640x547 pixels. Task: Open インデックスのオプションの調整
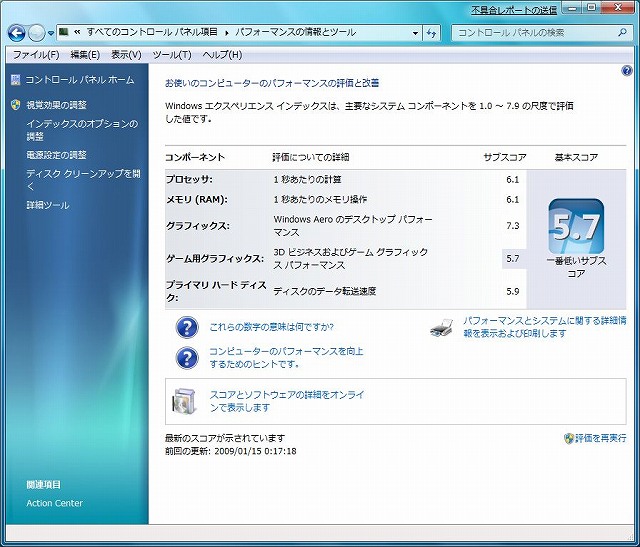[82, 130]
